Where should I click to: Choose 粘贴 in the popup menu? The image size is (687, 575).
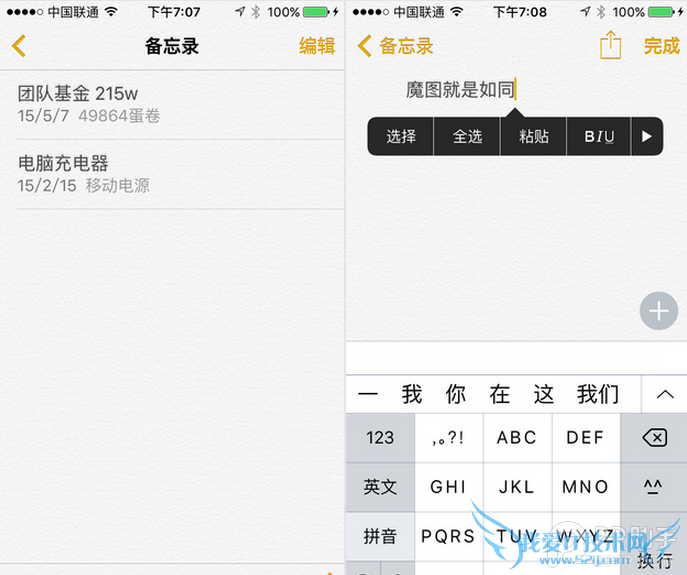click(534, 136)
